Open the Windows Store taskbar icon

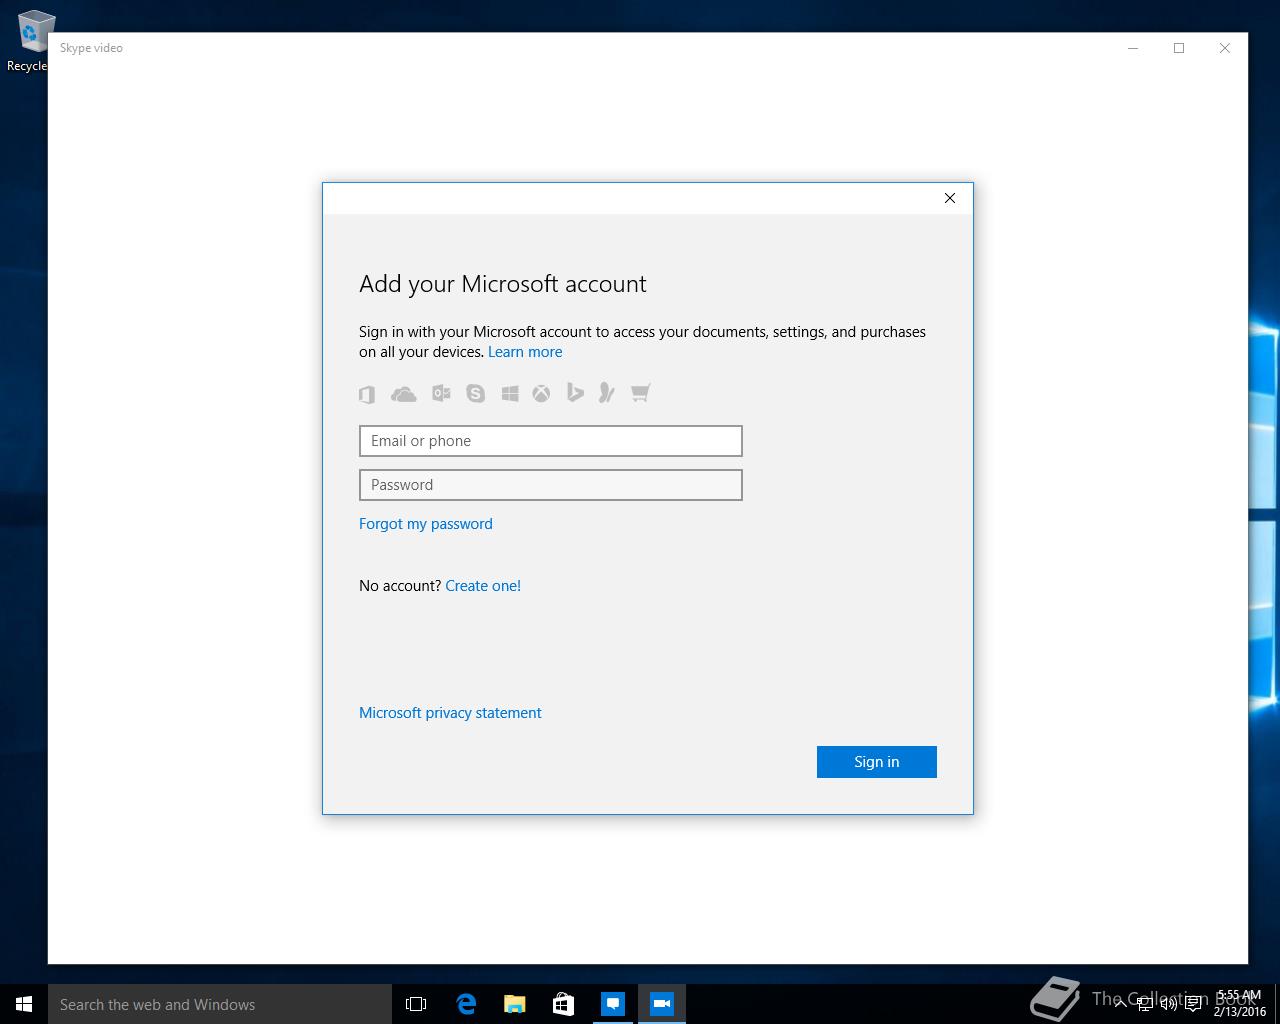tap(564, 1004)
